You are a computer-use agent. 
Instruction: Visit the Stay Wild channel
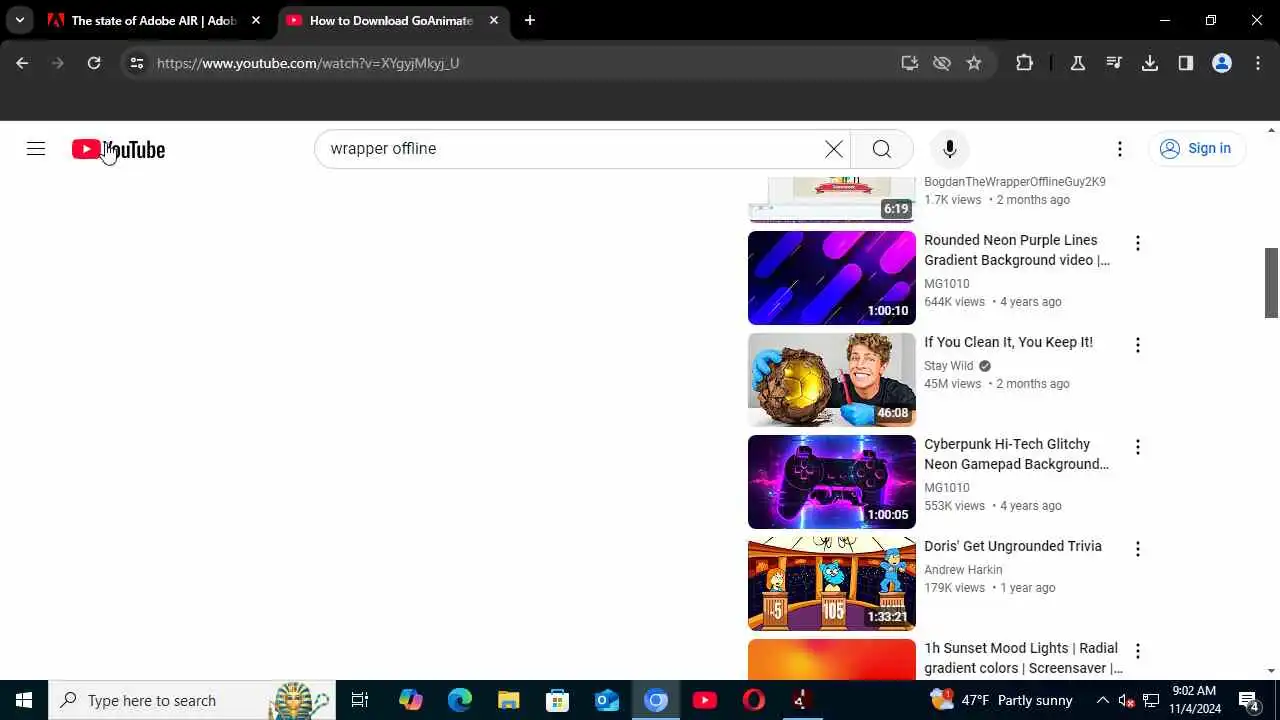tap(948, 366)
